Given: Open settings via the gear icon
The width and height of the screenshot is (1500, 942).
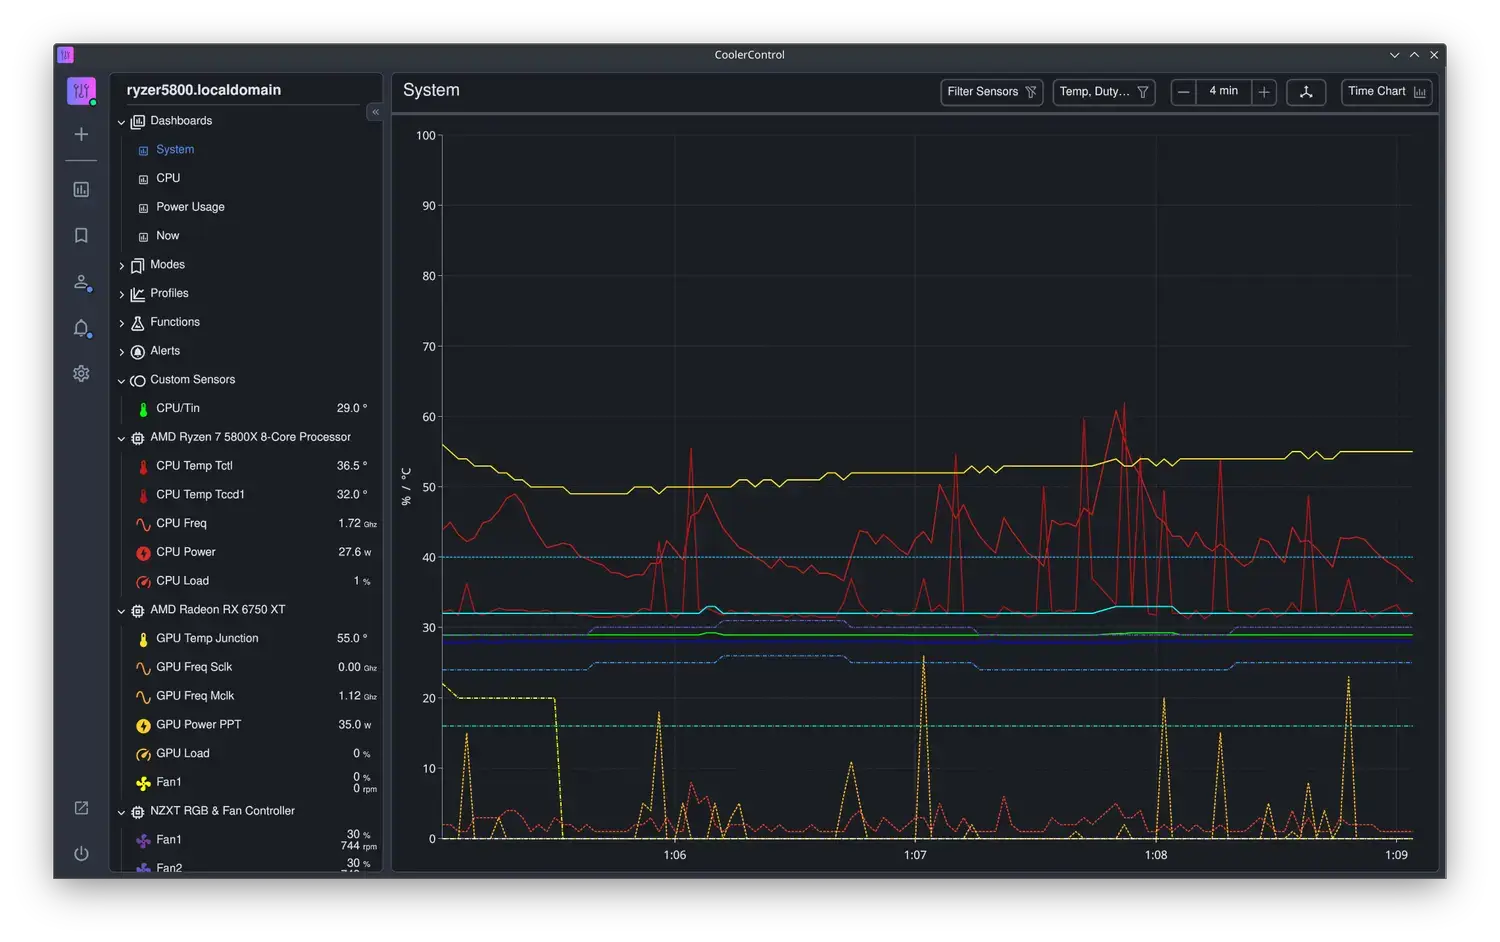Looking at the screenshot, I should click(81, 373).
